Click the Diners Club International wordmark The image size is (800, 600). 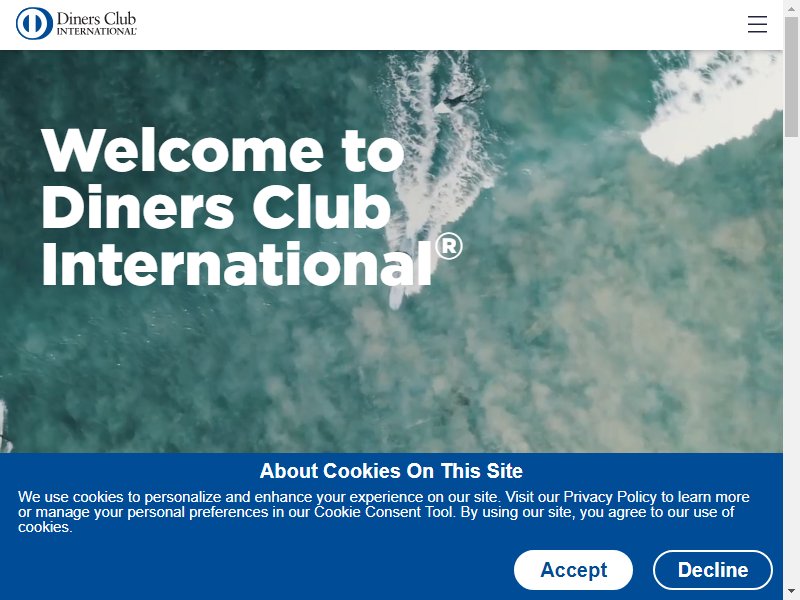(x=96, y=23)
